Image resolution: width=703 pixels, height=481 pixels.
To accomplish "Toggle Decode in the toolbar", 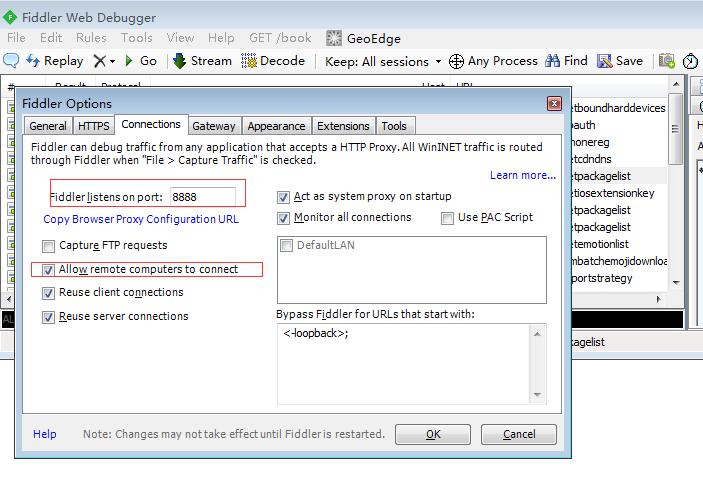I will (273, 61).
